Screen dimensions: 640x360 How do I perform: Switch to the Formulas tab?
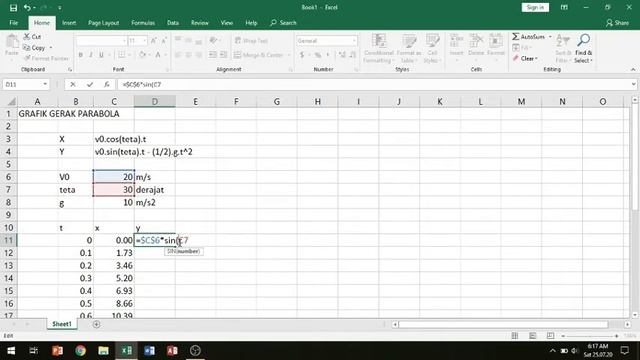(143, 23)
